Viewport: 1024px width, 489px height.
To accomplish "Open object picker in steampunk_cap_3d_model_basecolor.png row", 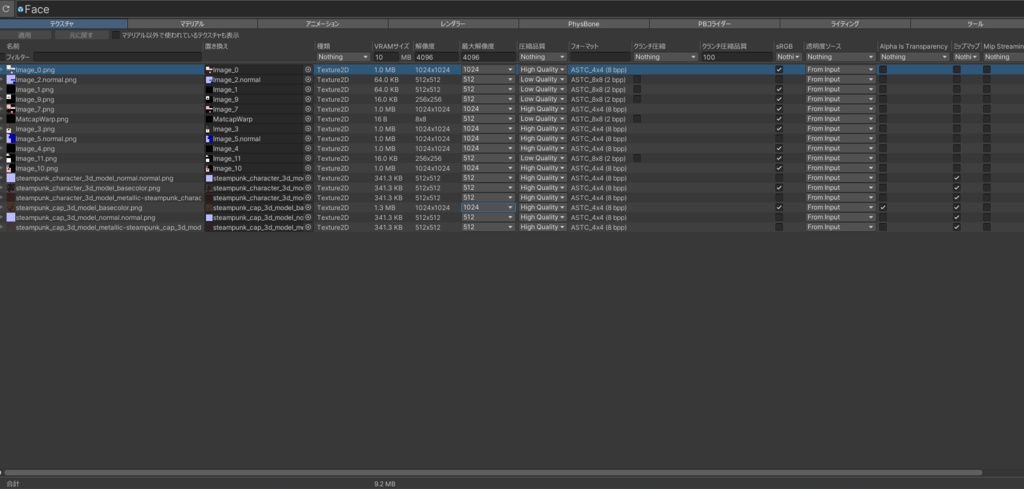I will [x=308, y=208].
